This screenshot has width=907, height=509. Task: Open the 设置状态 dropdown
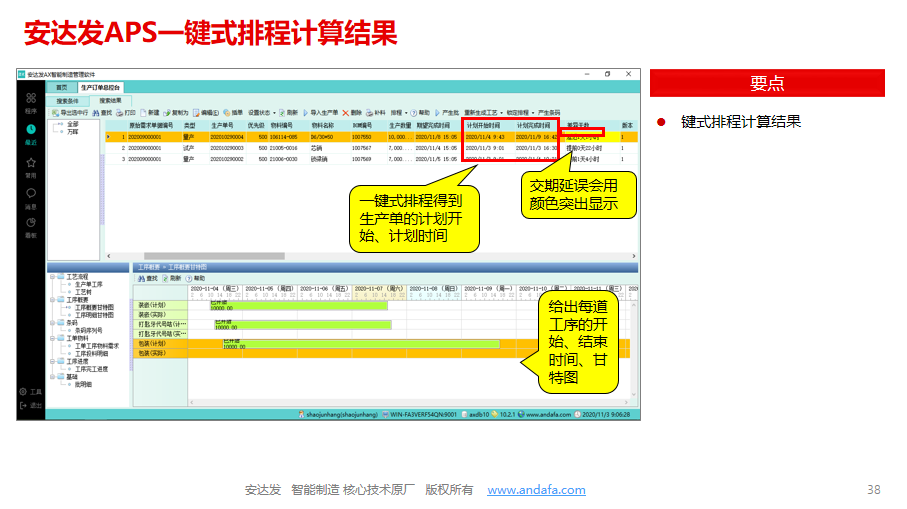pyautogui.click(x=261, y=113)
